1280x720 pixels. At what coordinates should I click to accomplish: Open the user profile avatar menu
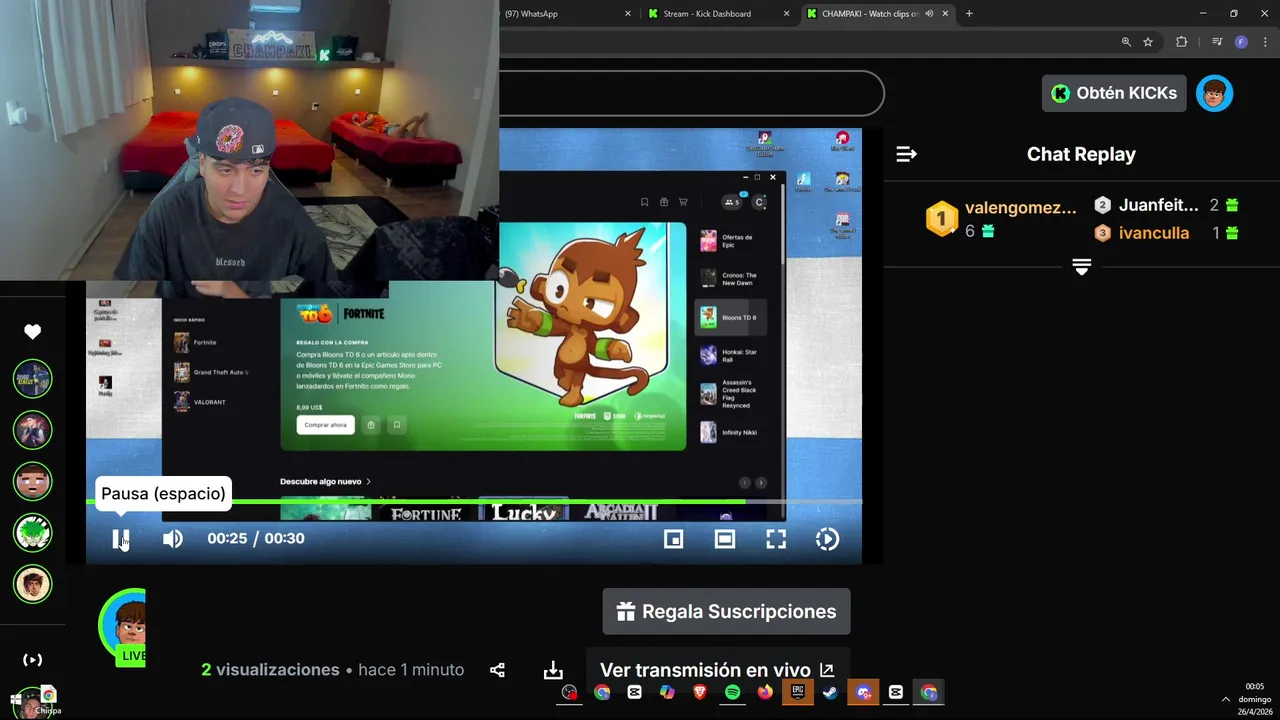(1214, 93)
